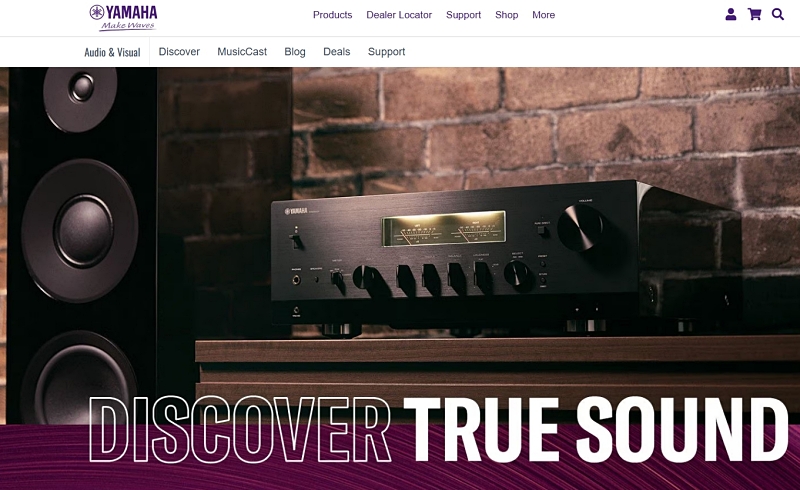Expand the More menu
Viewport: 800px width, 490px height.
pos(543,15)
